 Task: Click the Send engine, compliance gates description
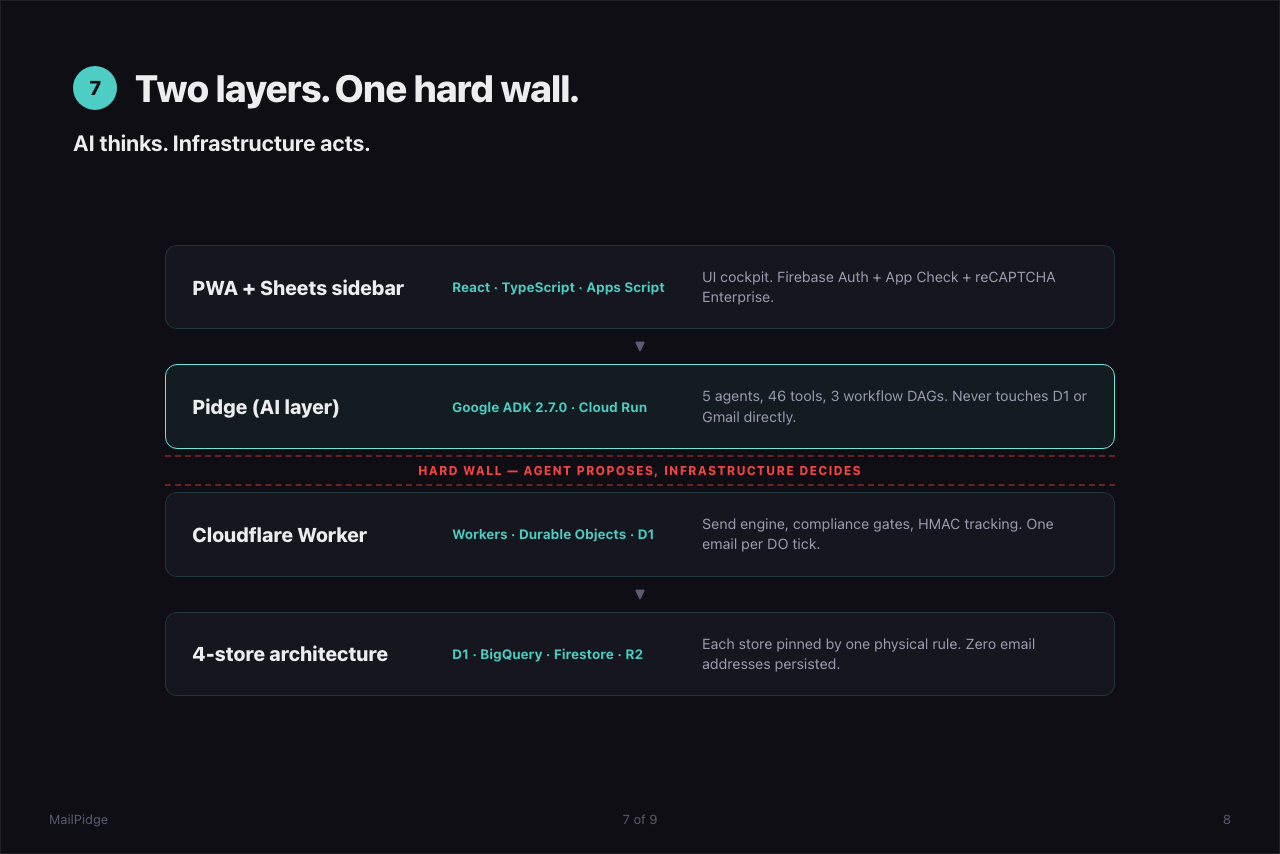click(x=878, y=534)
